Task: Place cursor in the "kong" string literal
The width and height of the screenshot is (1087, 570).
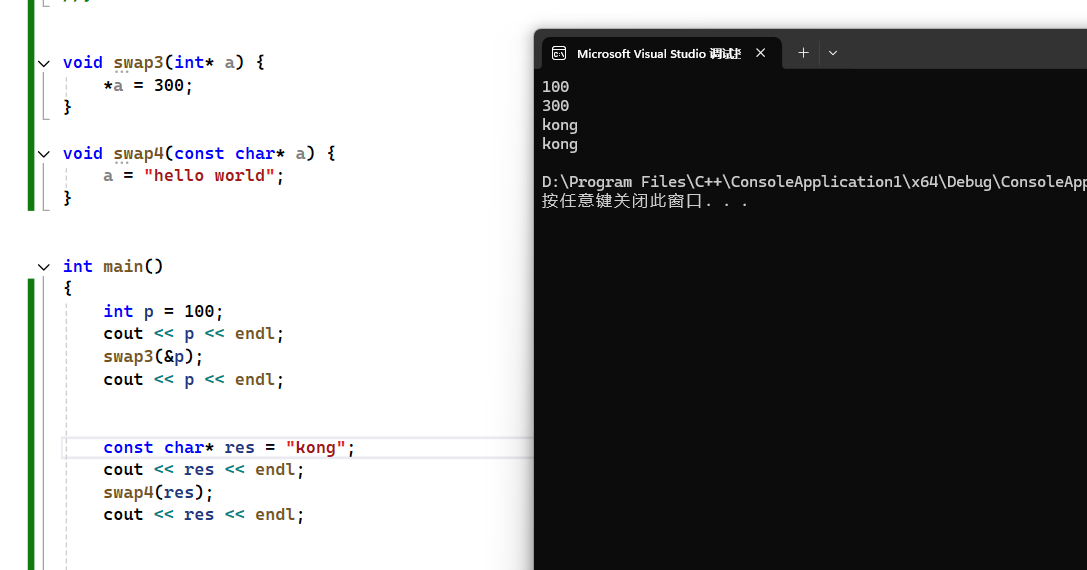Action: (316, 448)
